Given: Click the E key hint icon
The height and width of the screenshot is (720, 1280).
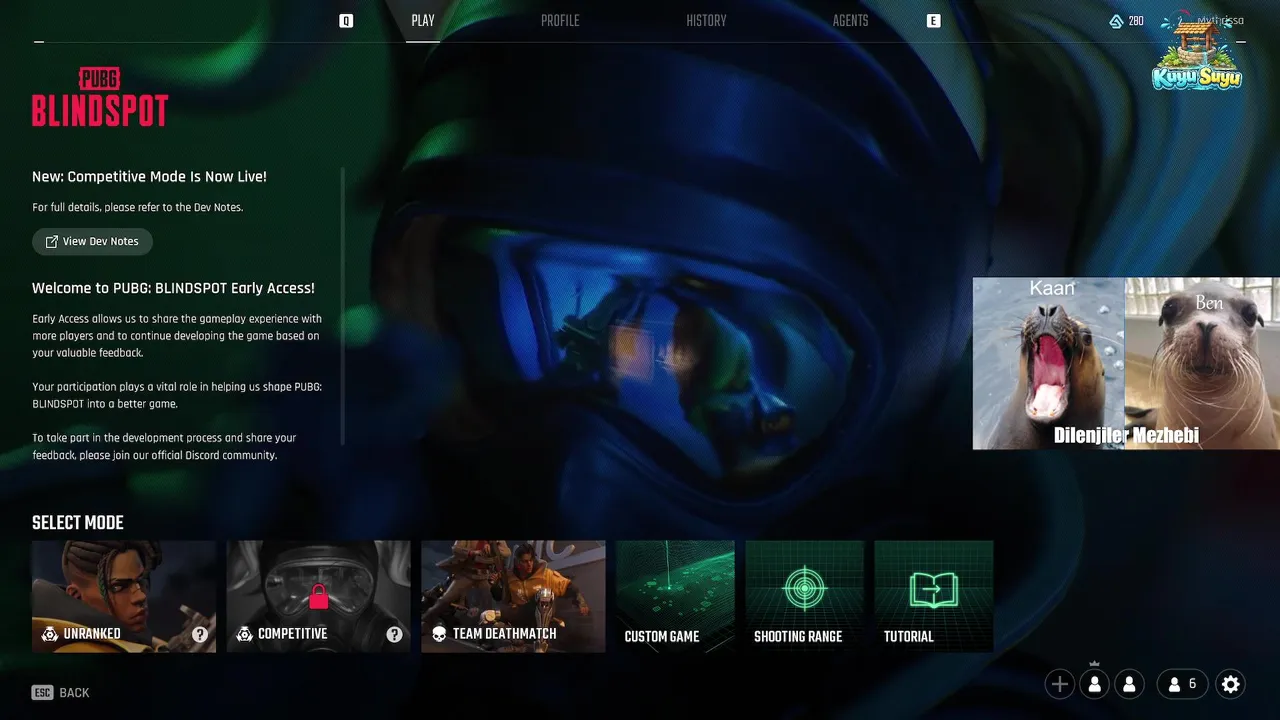Looking at the screenshot, I should (x=934, y=20).
